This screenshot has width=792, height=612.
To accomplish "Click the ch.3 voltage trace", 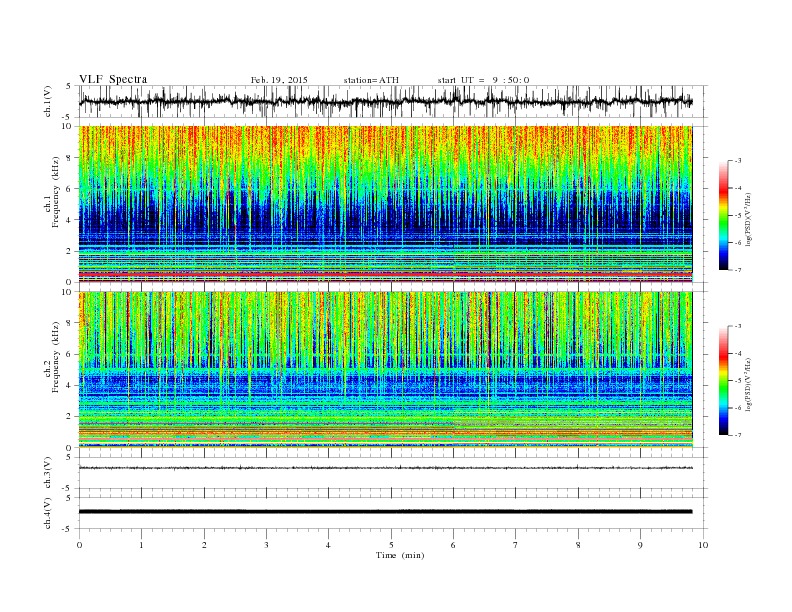I will (385, 468).
